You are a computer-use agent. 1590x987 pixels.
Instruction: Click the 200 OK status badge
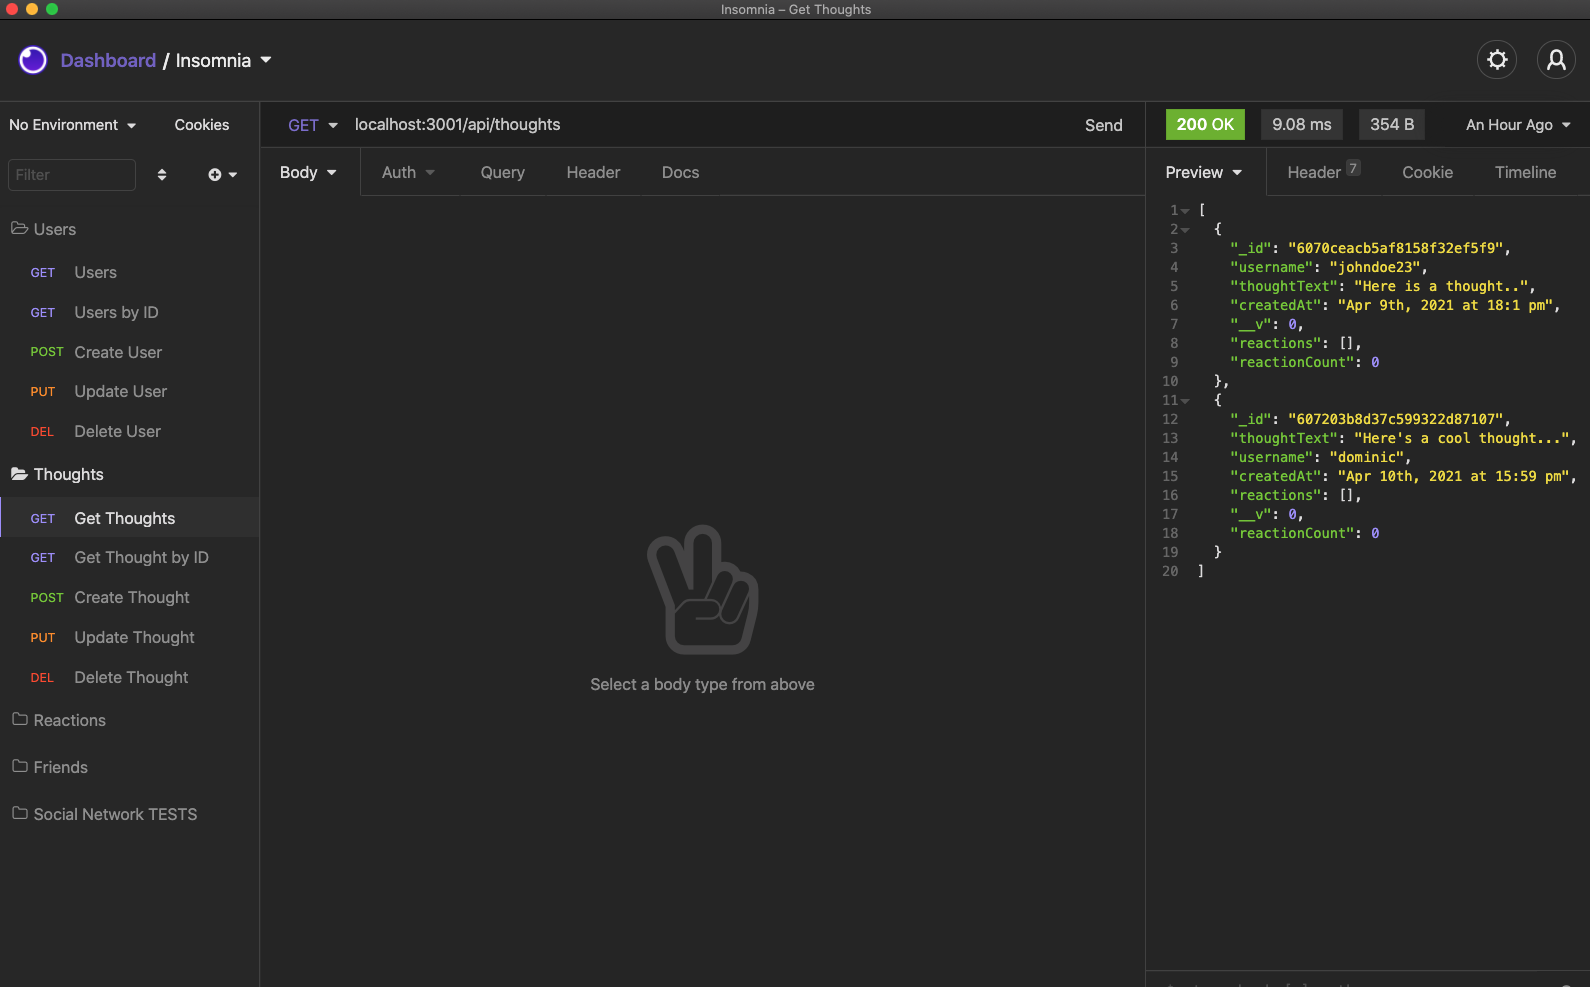point(1205,124)
